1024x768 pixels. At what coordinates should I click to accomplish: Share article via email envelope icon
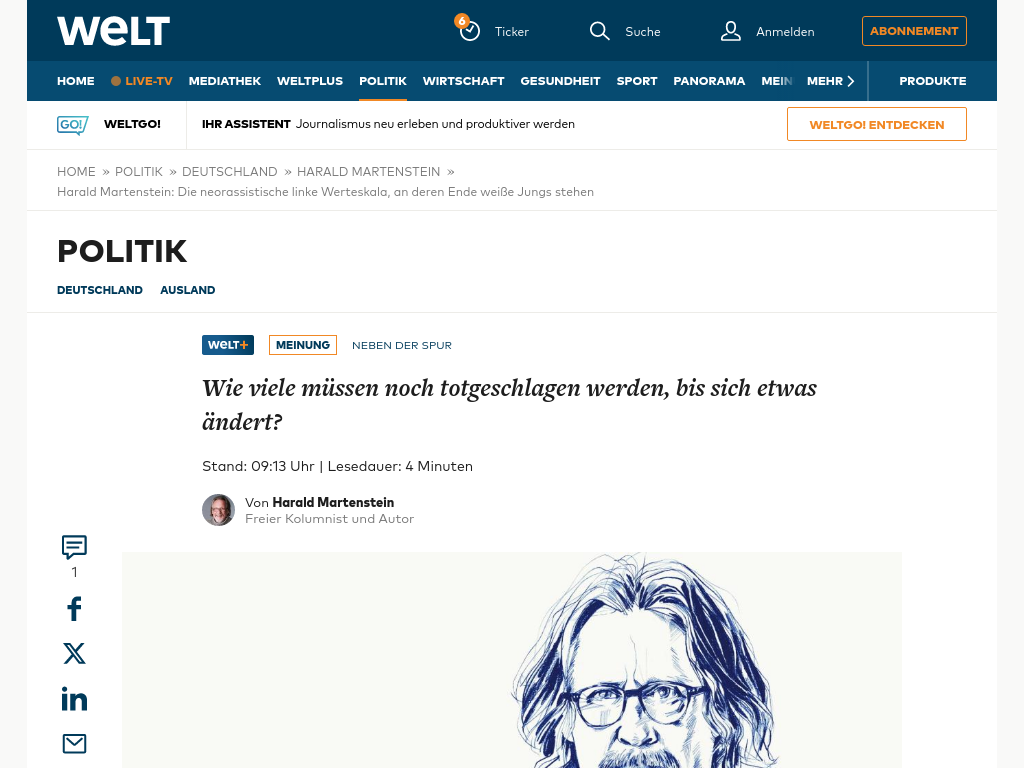click(74, 743)
